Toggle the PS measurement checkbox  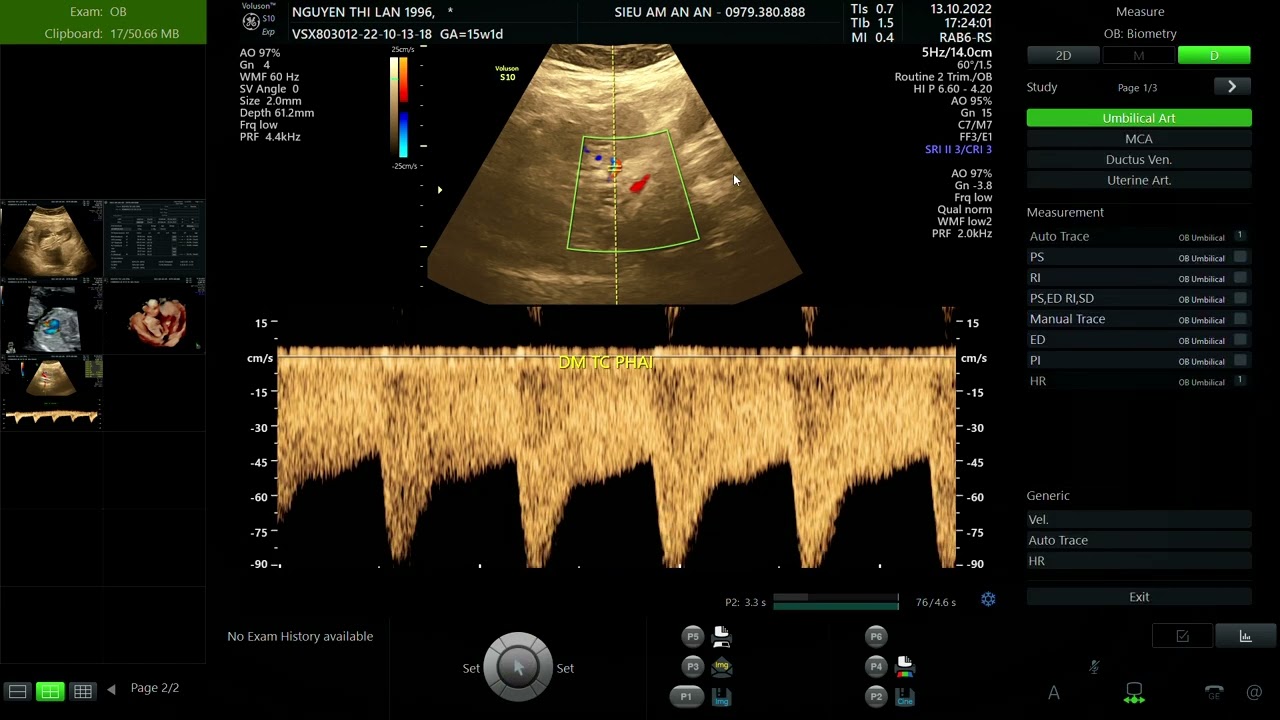(1240, 257)
